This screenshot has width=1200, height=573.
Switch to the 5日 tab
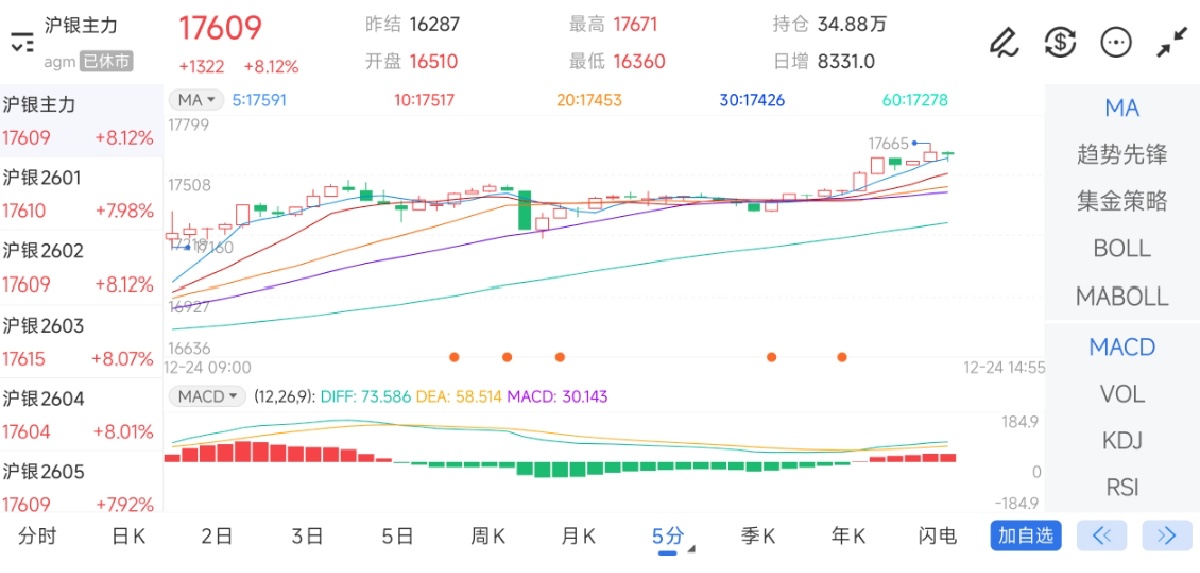(x=397, y=536)
